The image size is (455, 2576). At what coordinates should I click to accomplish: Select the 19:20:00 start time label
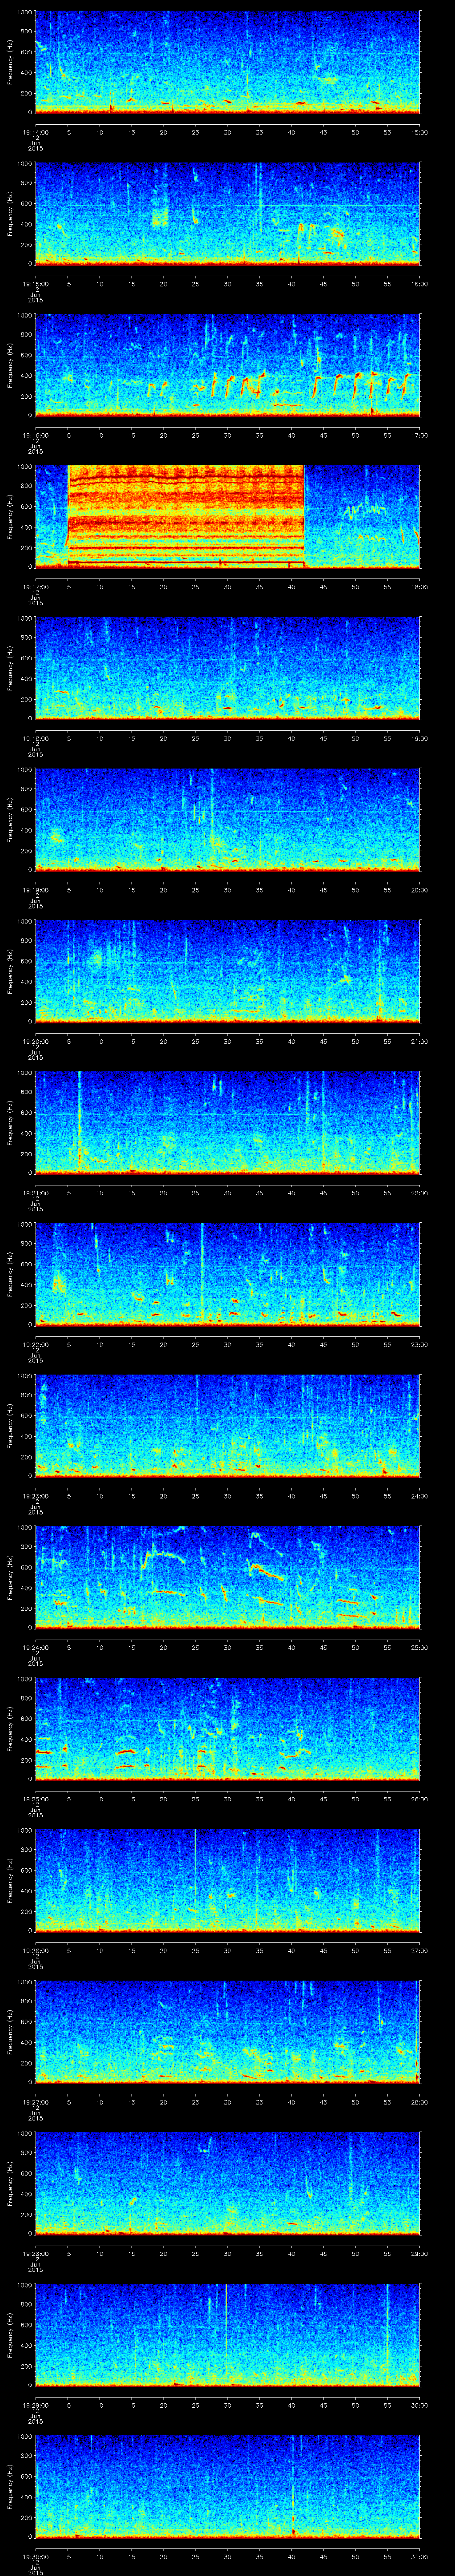click(x=36, y=1041)
